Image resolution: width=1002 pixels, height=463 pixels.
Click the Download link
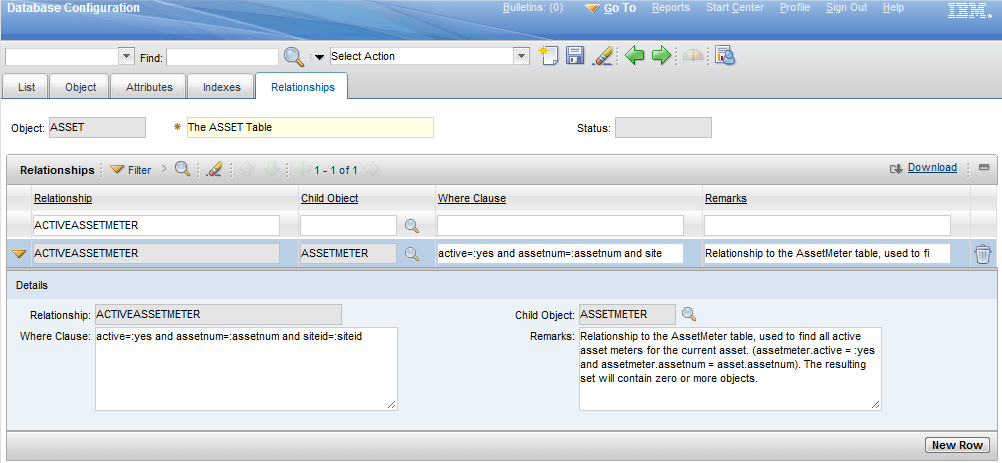(932, 167)
